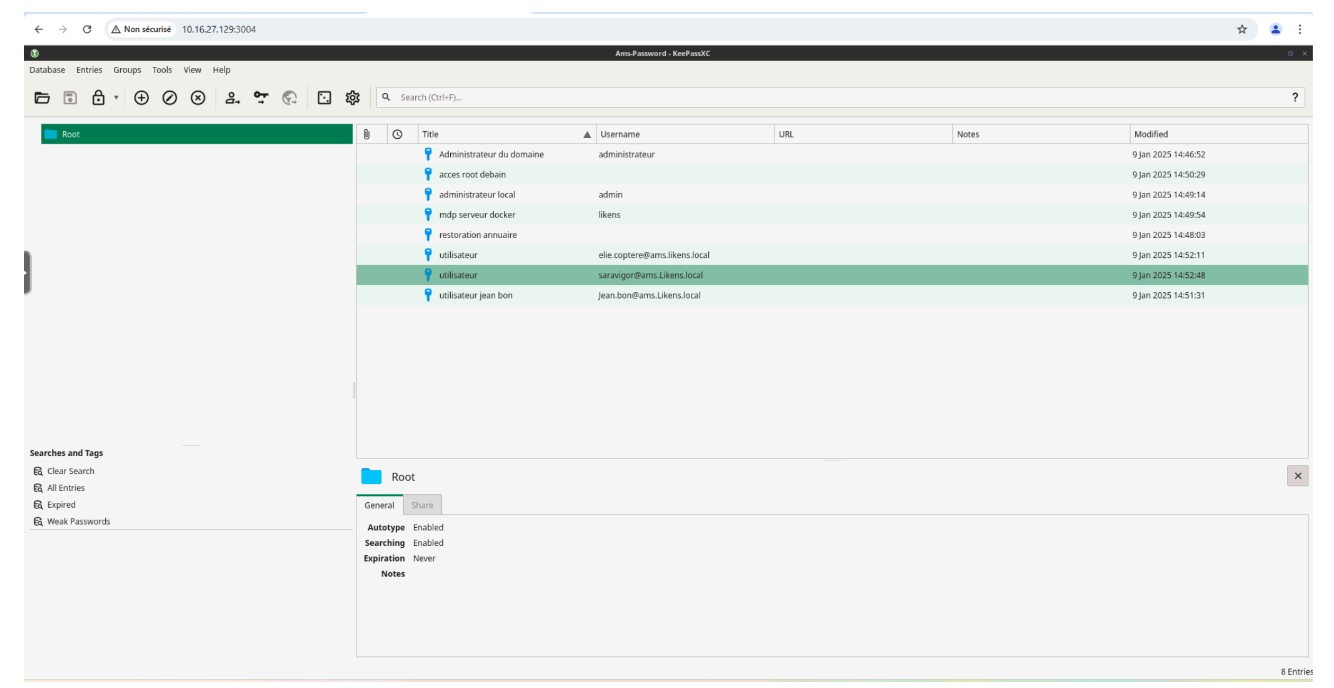
Task: Click the Open Database folder icon
Action: tap(42, 98)
